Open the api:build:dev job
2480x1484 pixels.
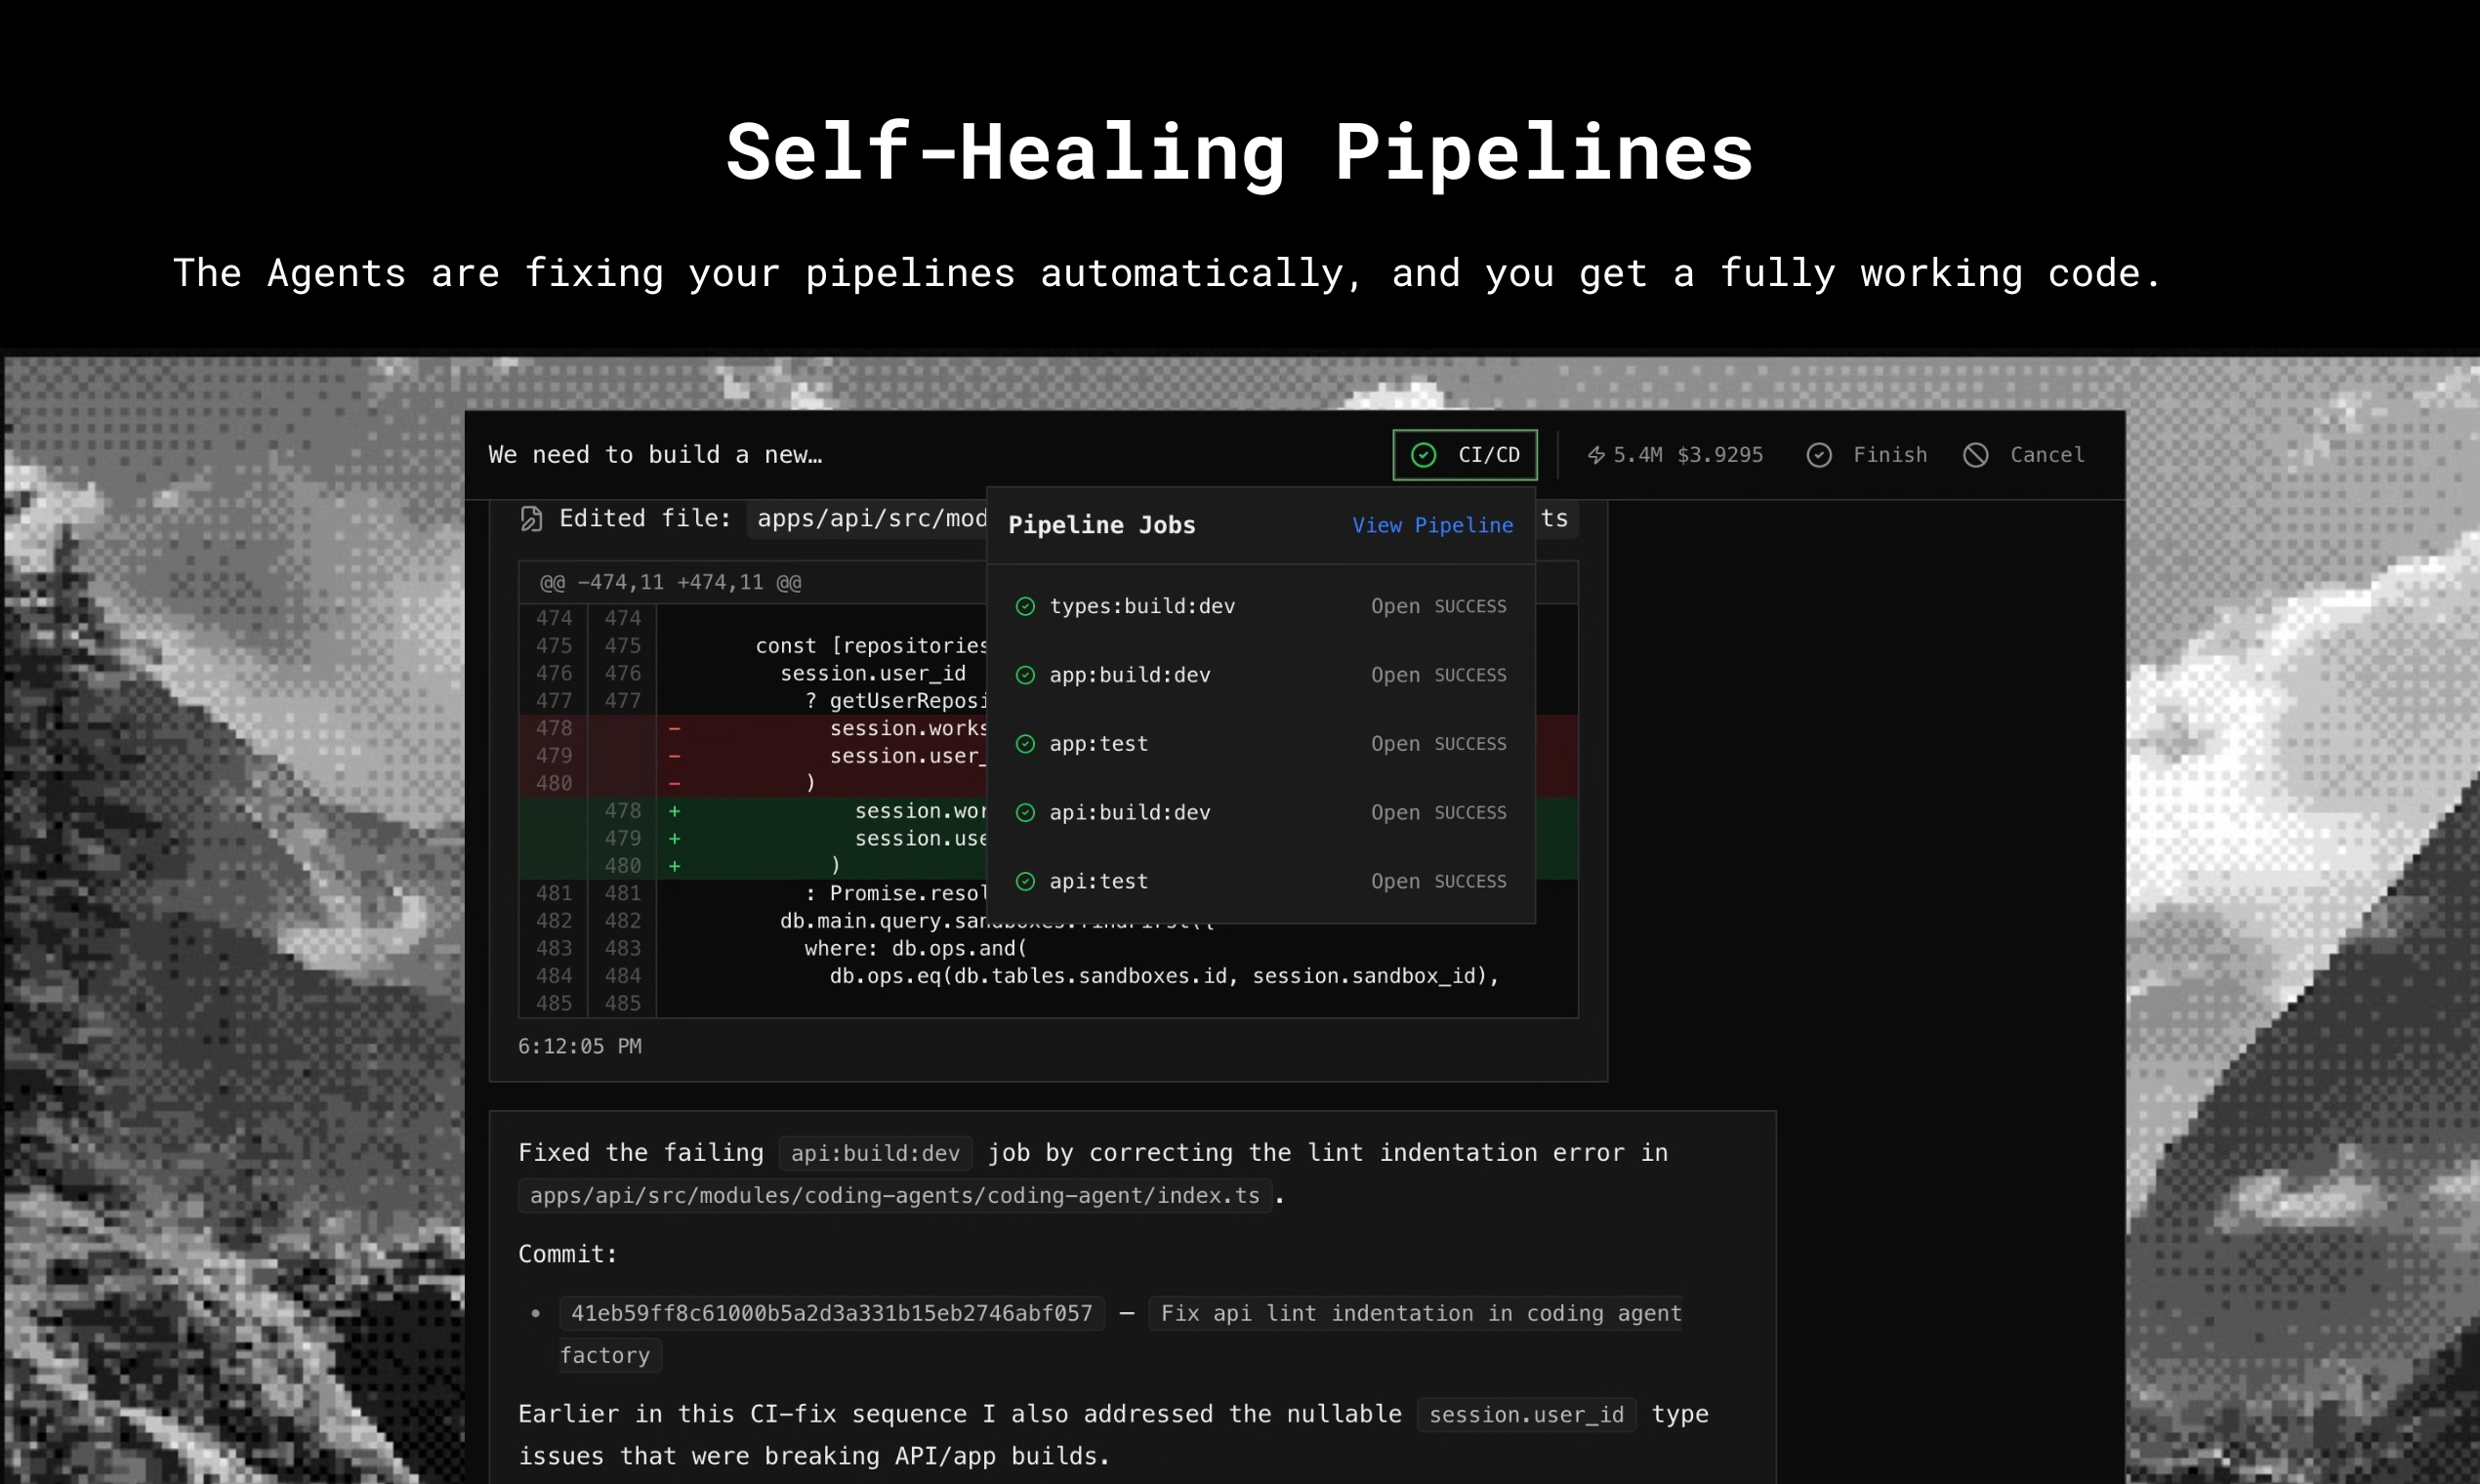coord(1395,813)
